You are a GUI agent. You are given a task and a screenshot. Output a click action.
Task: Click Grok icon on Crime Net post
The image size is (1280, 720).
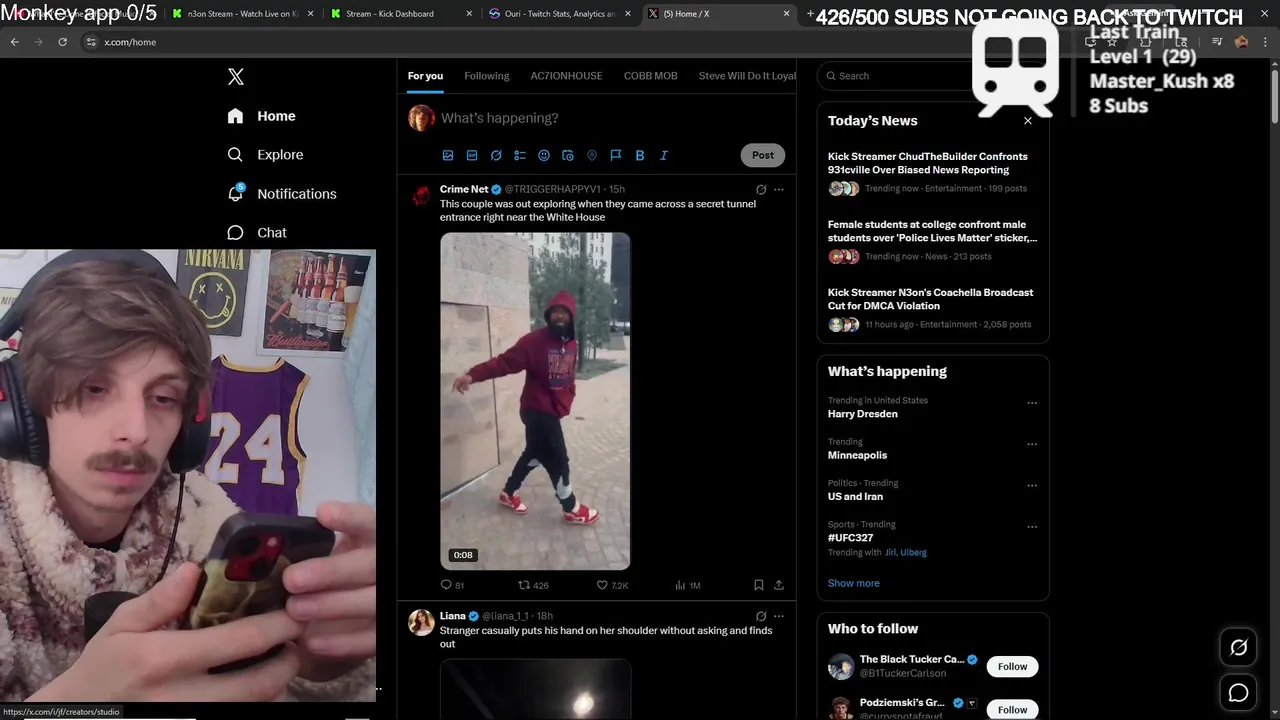click(x=761, y=189)
